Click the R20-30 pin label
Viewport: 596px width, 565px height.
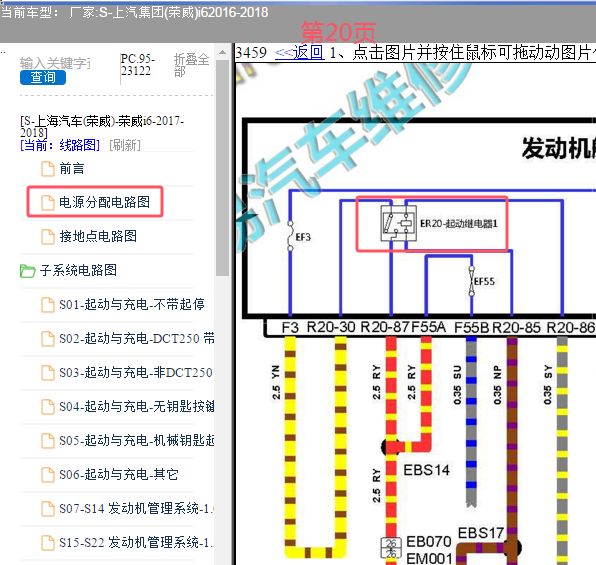tap(331, 327)
